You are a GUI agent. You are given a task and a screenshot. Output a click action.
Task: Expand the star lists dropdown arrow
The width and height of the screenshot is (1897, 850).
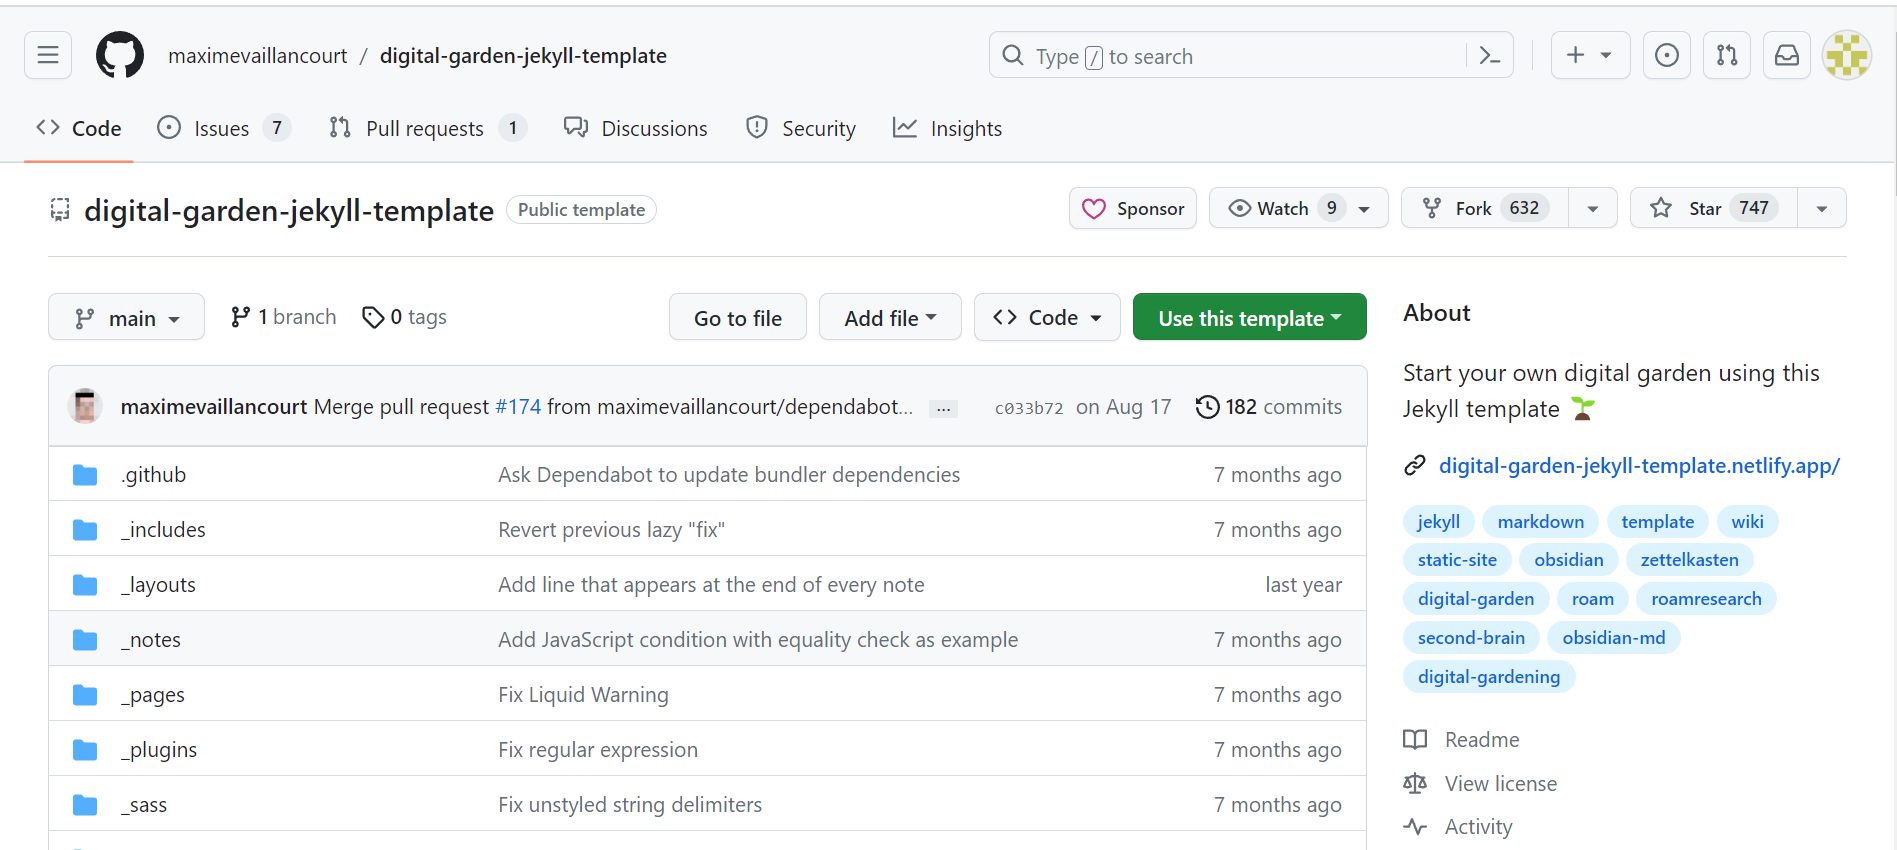click(1822, 208)
